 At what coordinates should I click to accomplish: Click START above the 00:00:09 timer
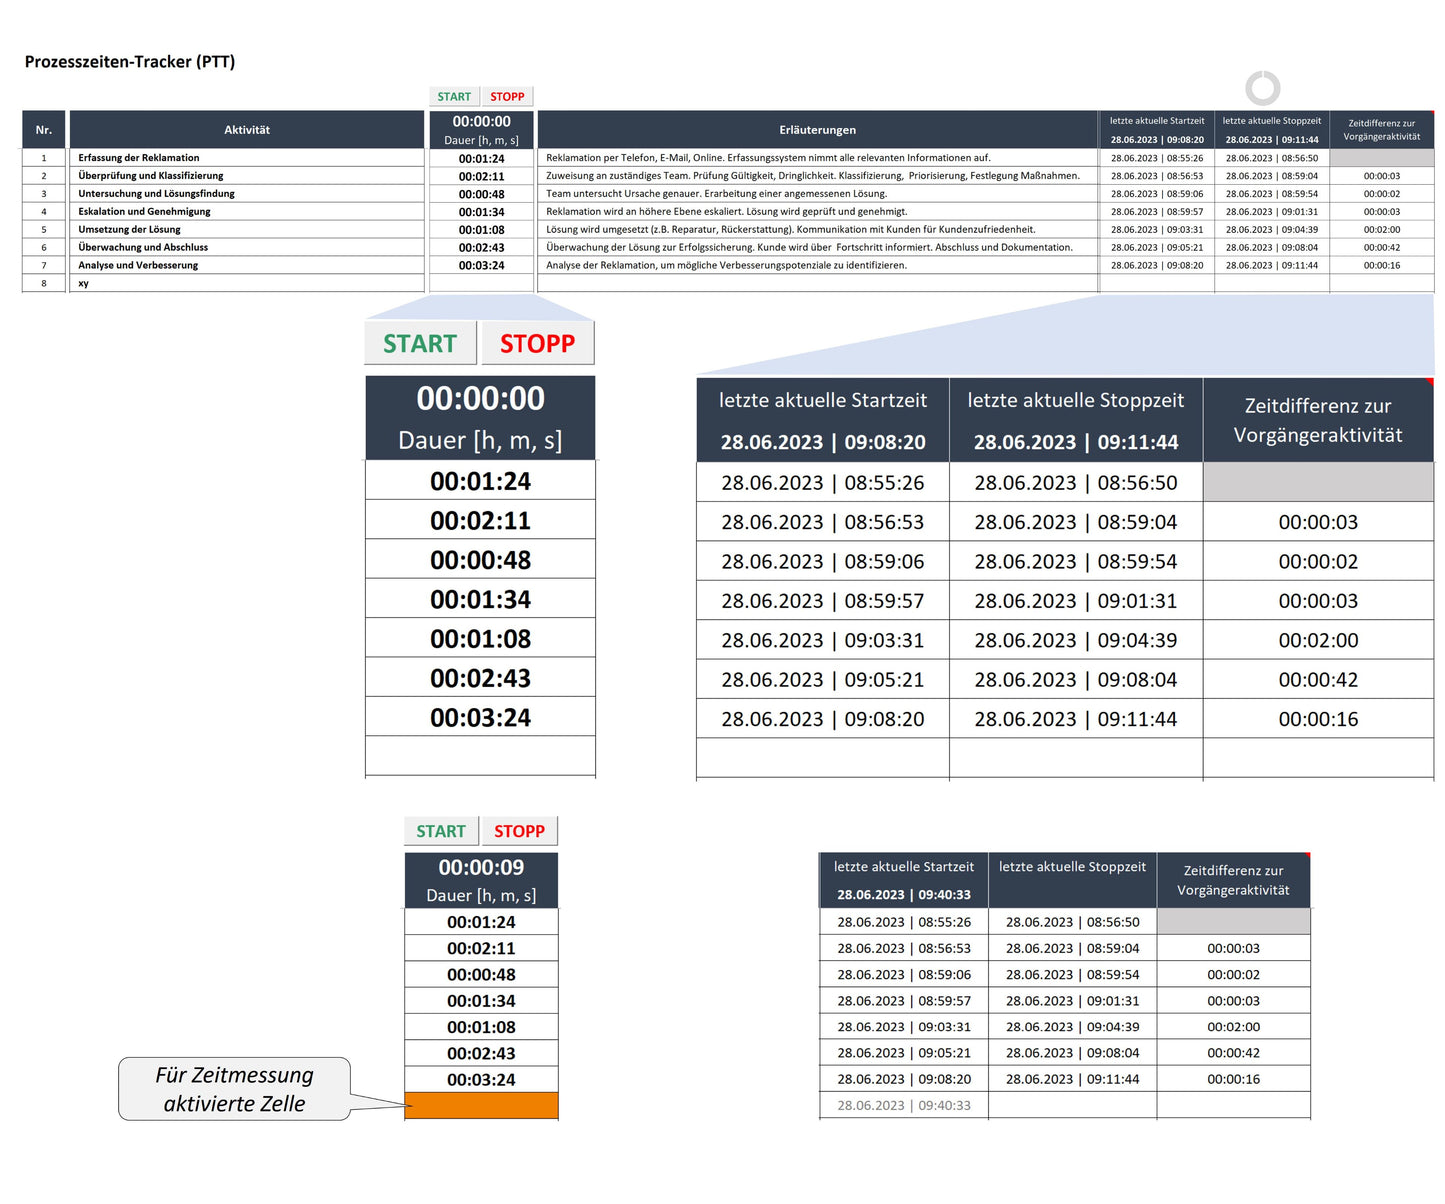click(x=441, y=831)
